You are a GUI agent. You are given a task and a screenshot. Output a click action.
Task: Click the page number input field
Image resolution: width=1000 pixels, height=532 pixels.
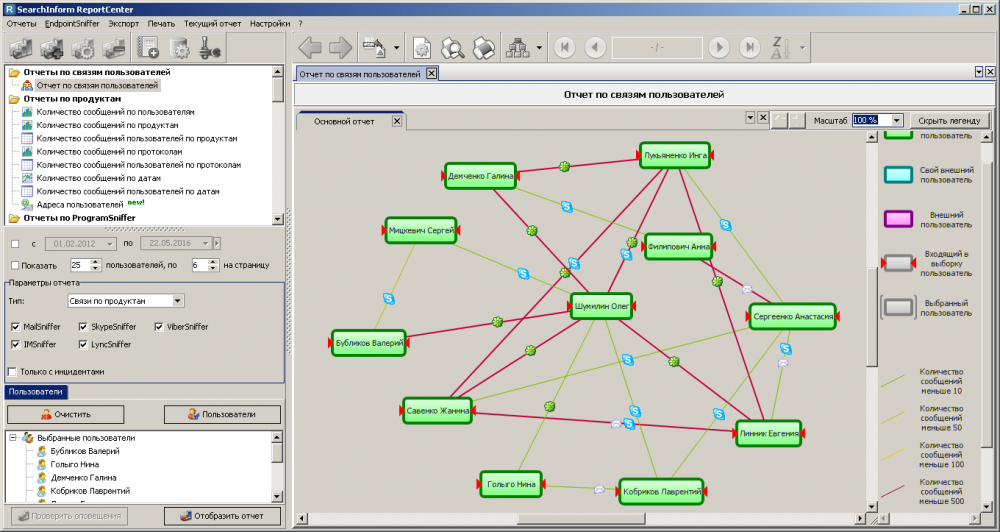(657, 48)
